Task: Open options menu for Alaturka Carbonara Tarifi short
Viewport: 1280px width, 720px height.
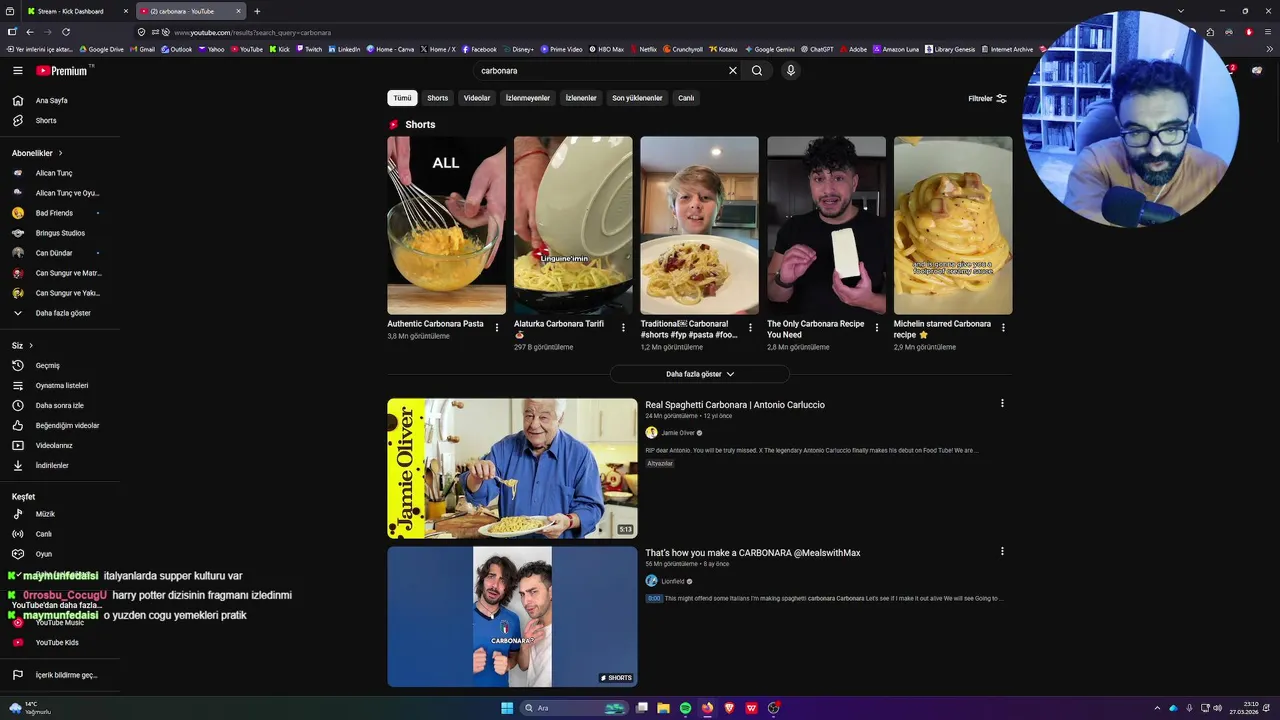Action: [x=623, y=327]
